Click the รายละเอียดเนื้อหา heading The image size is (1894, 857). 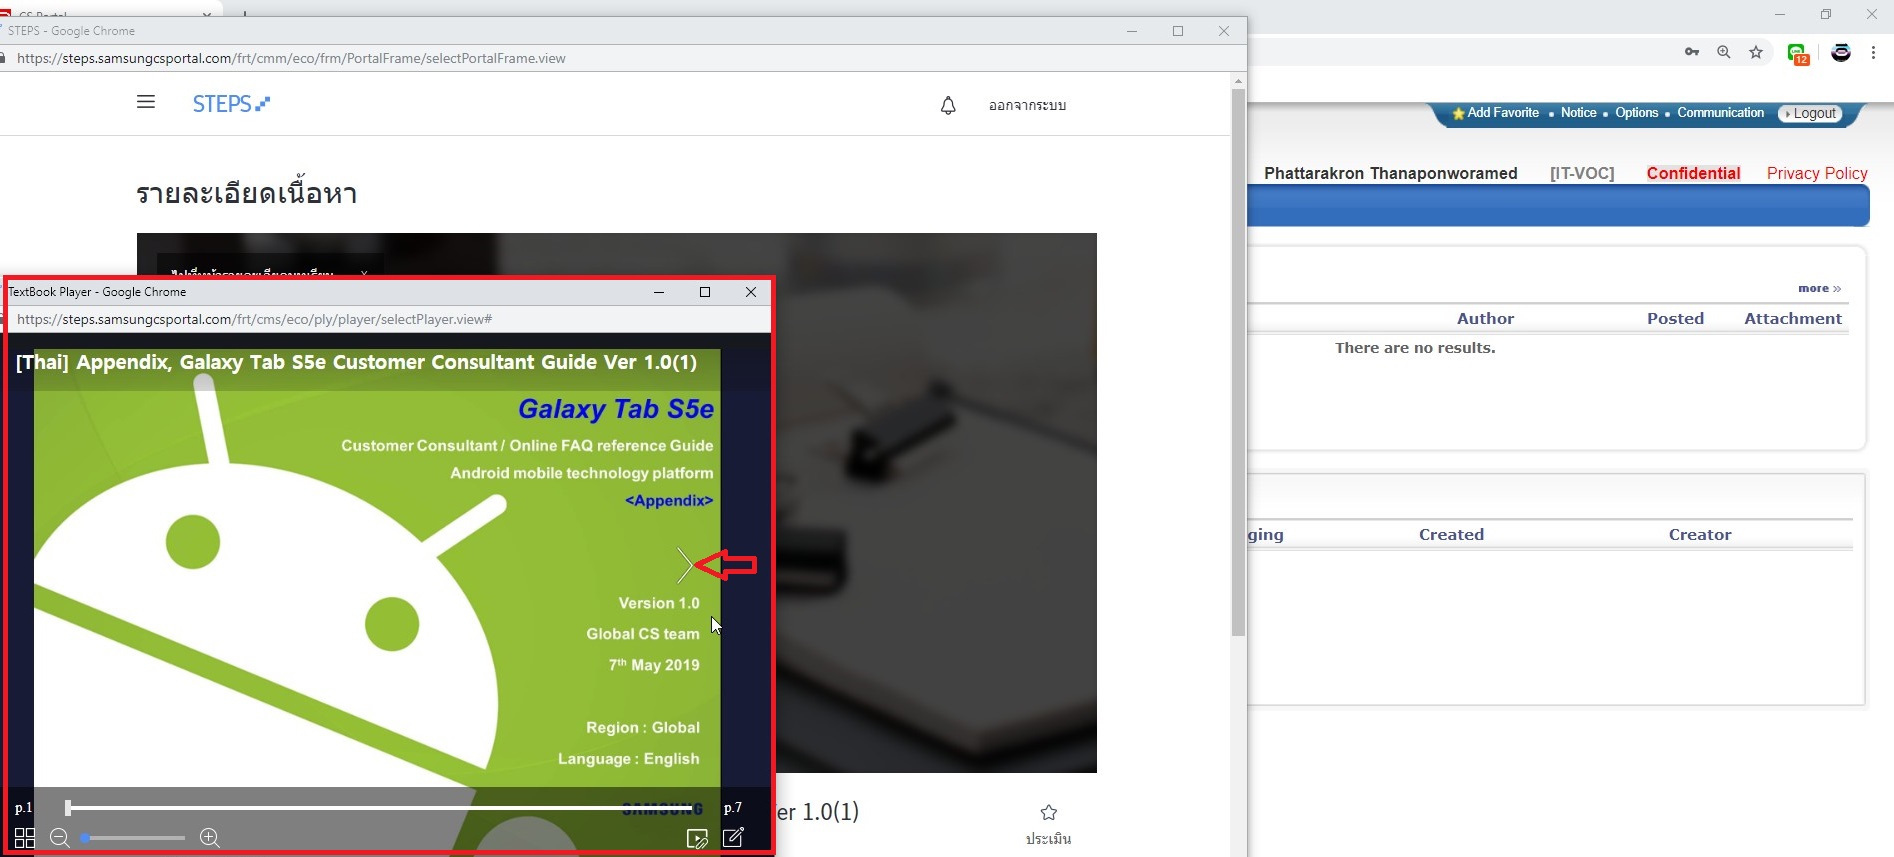(247, 191)
